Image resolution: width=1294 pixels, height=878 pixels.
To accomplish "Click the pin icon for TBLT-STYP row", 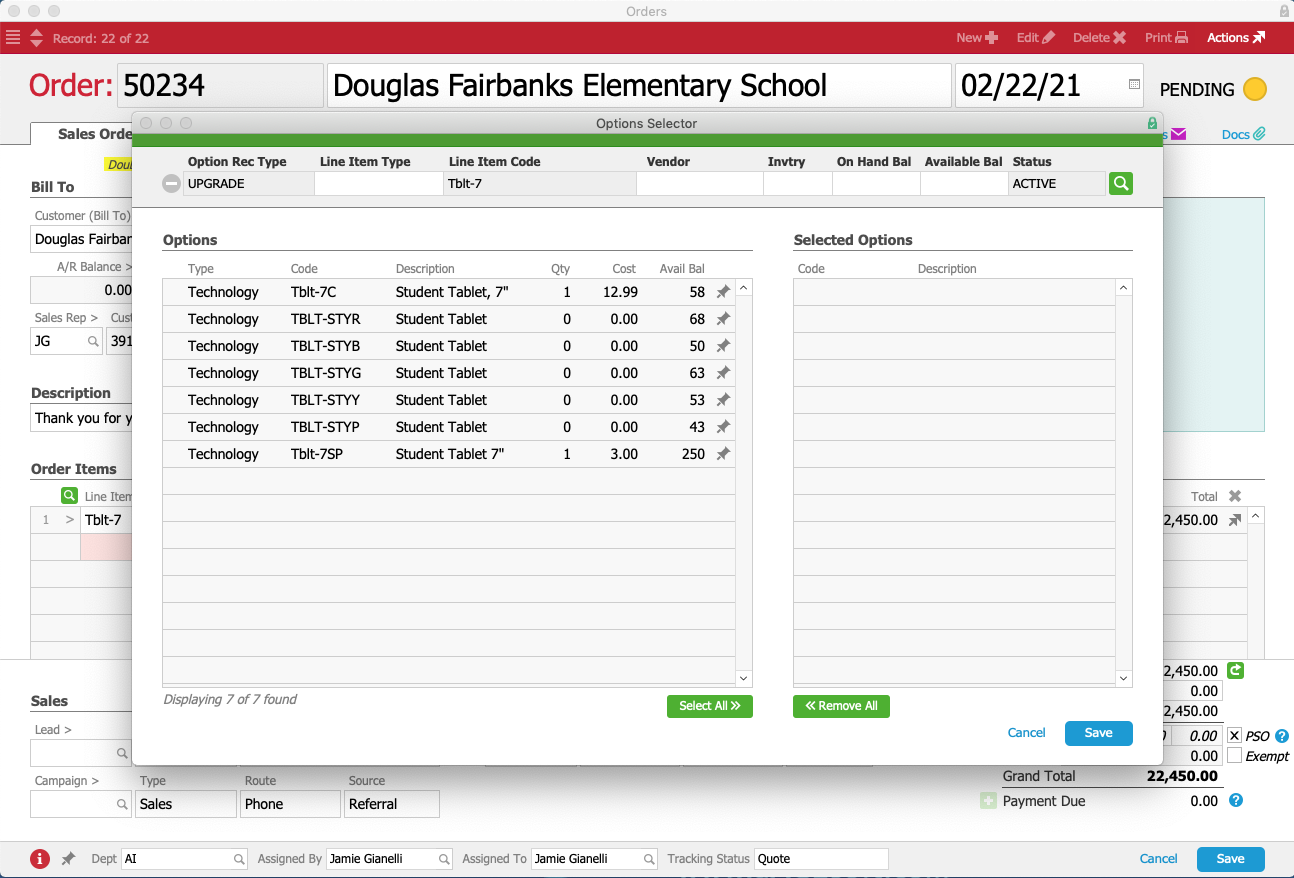I will point(723,427).
